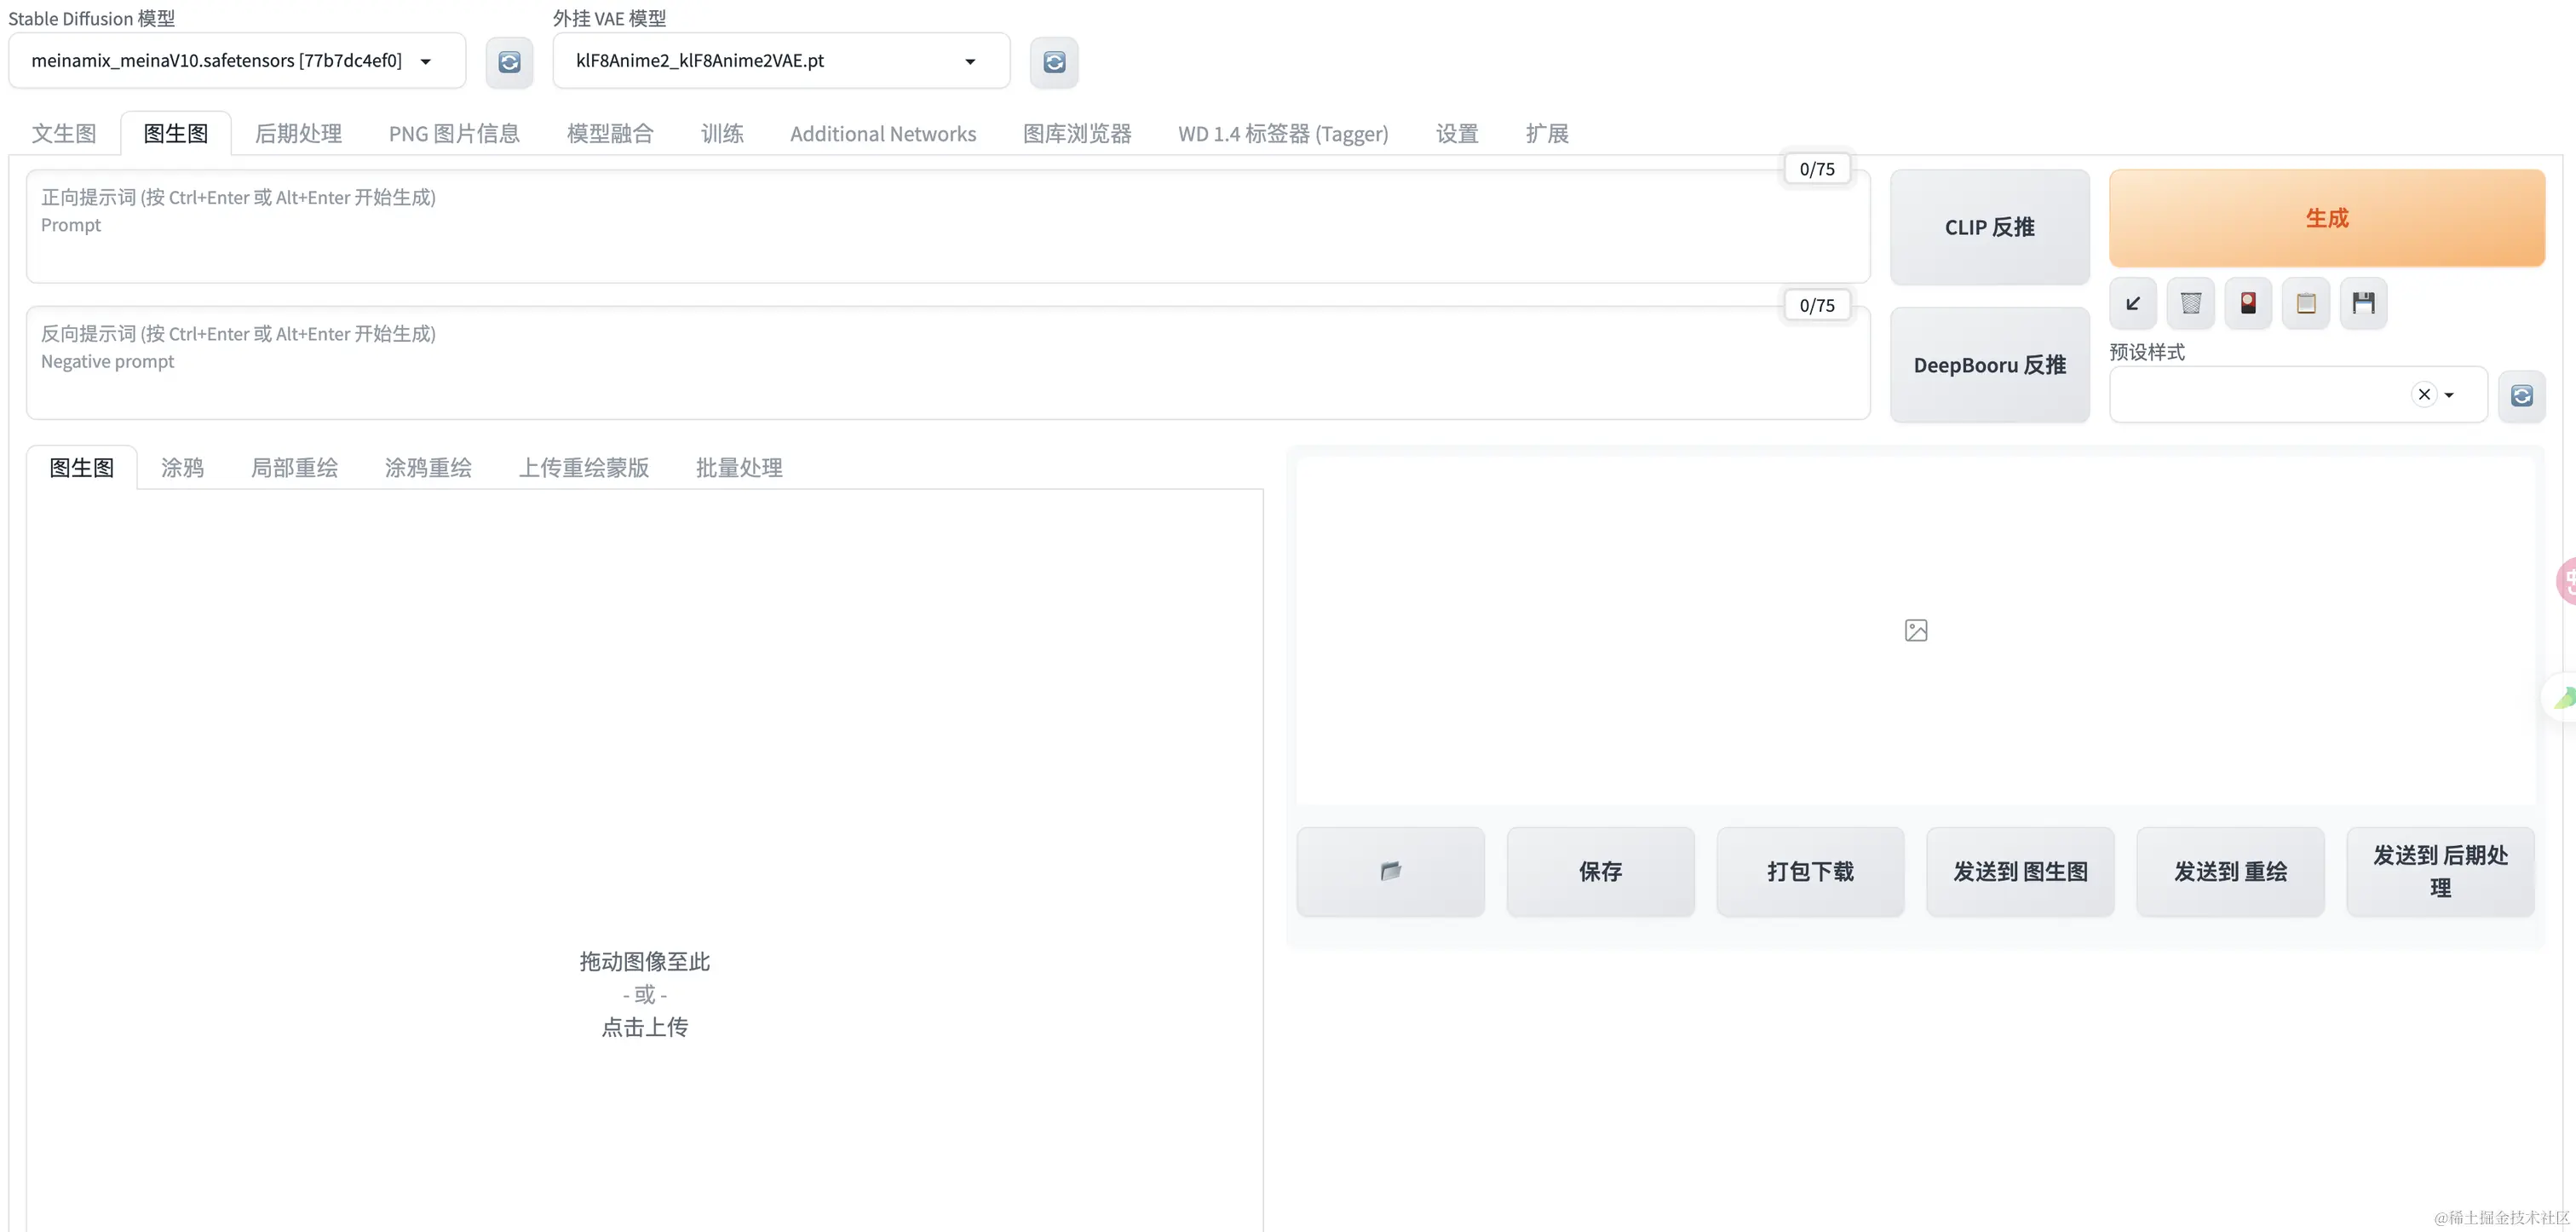Click the negative prompt 0/75 token counter
This screenshot has height=1232, width=2576.
click(1817, 305)
